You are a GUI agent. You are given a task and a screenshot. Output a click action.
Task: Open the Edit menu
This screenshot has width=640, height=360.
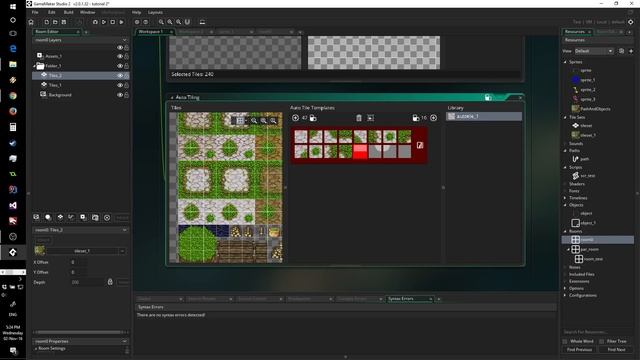[x=51, y=12]
